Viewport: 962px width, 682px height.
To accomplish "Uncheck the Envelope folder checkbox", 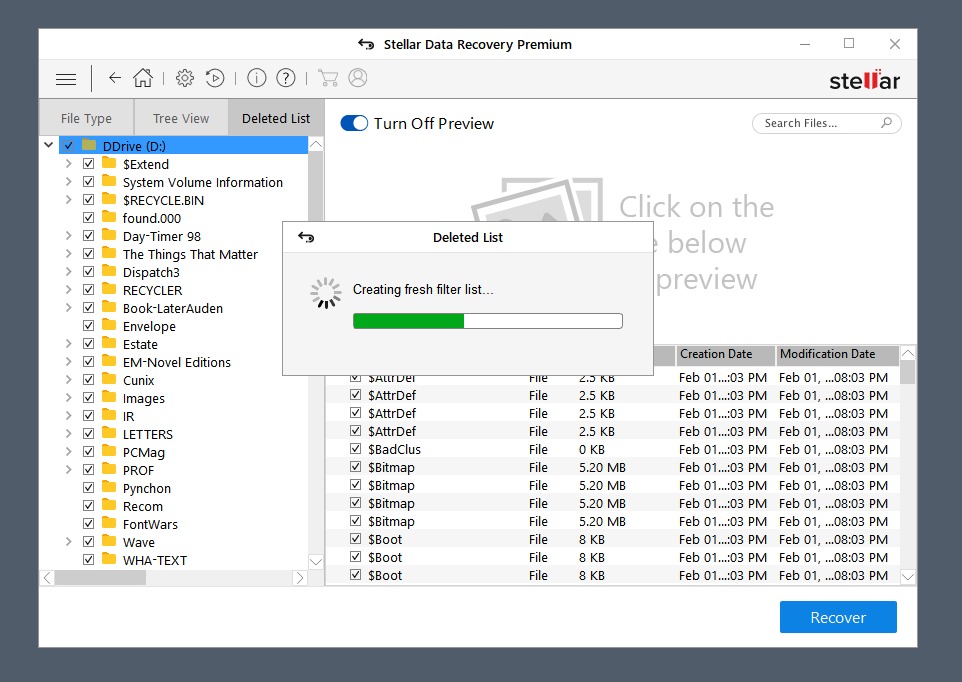I will tap(88, 326).
